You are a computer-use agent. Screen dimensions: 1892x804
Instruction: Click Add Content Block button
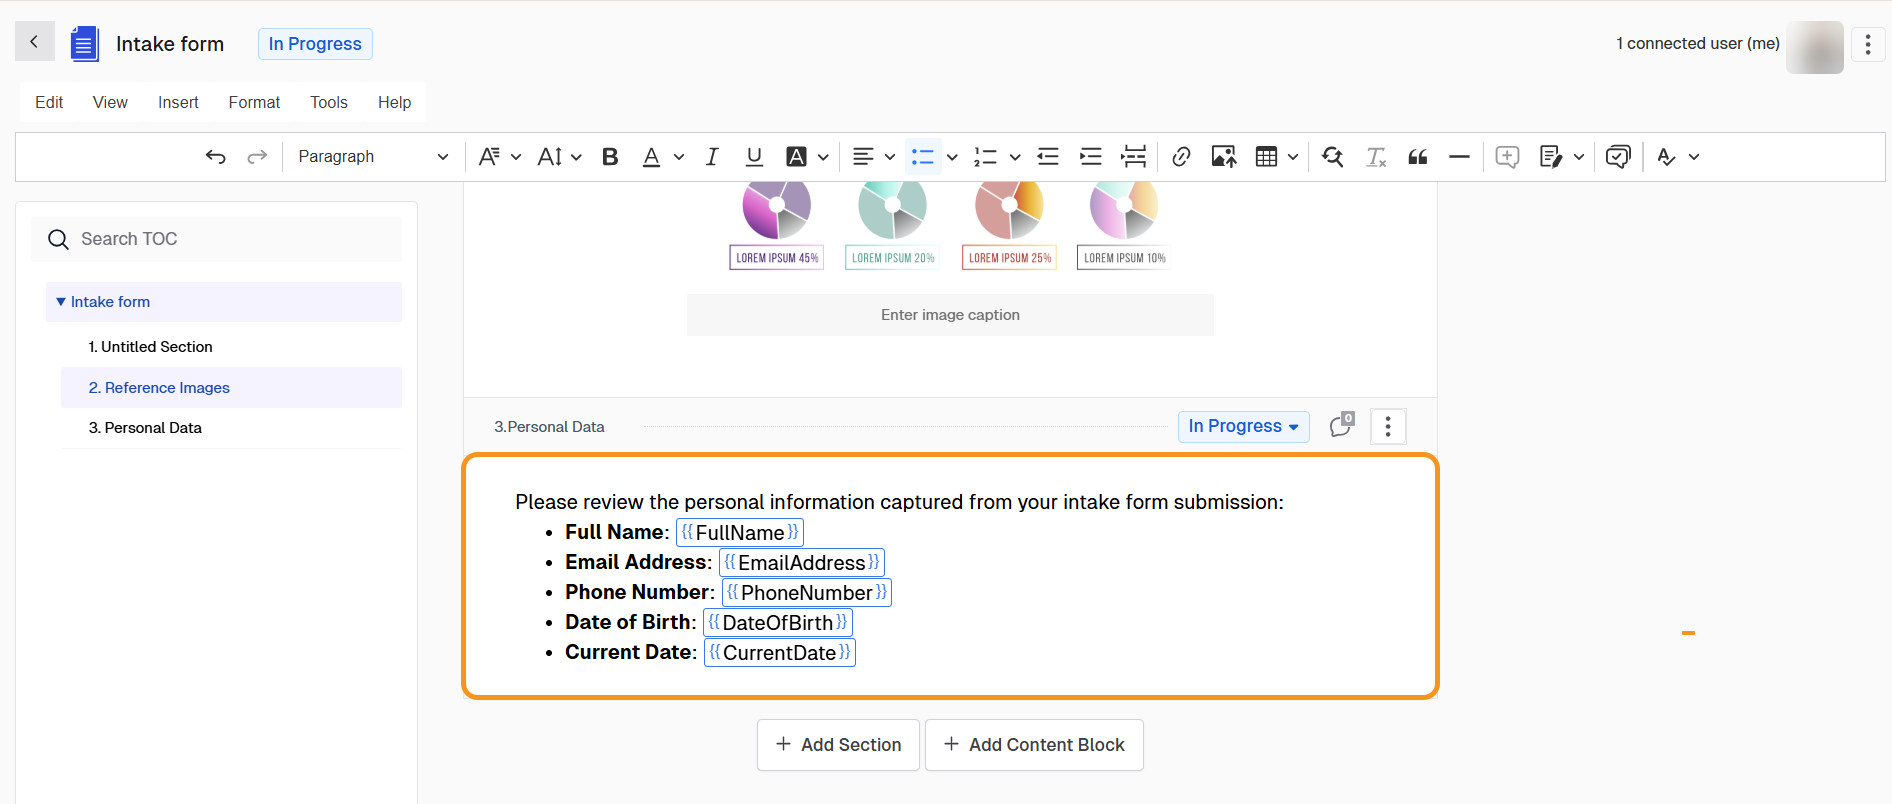[x=1034, y=745]
